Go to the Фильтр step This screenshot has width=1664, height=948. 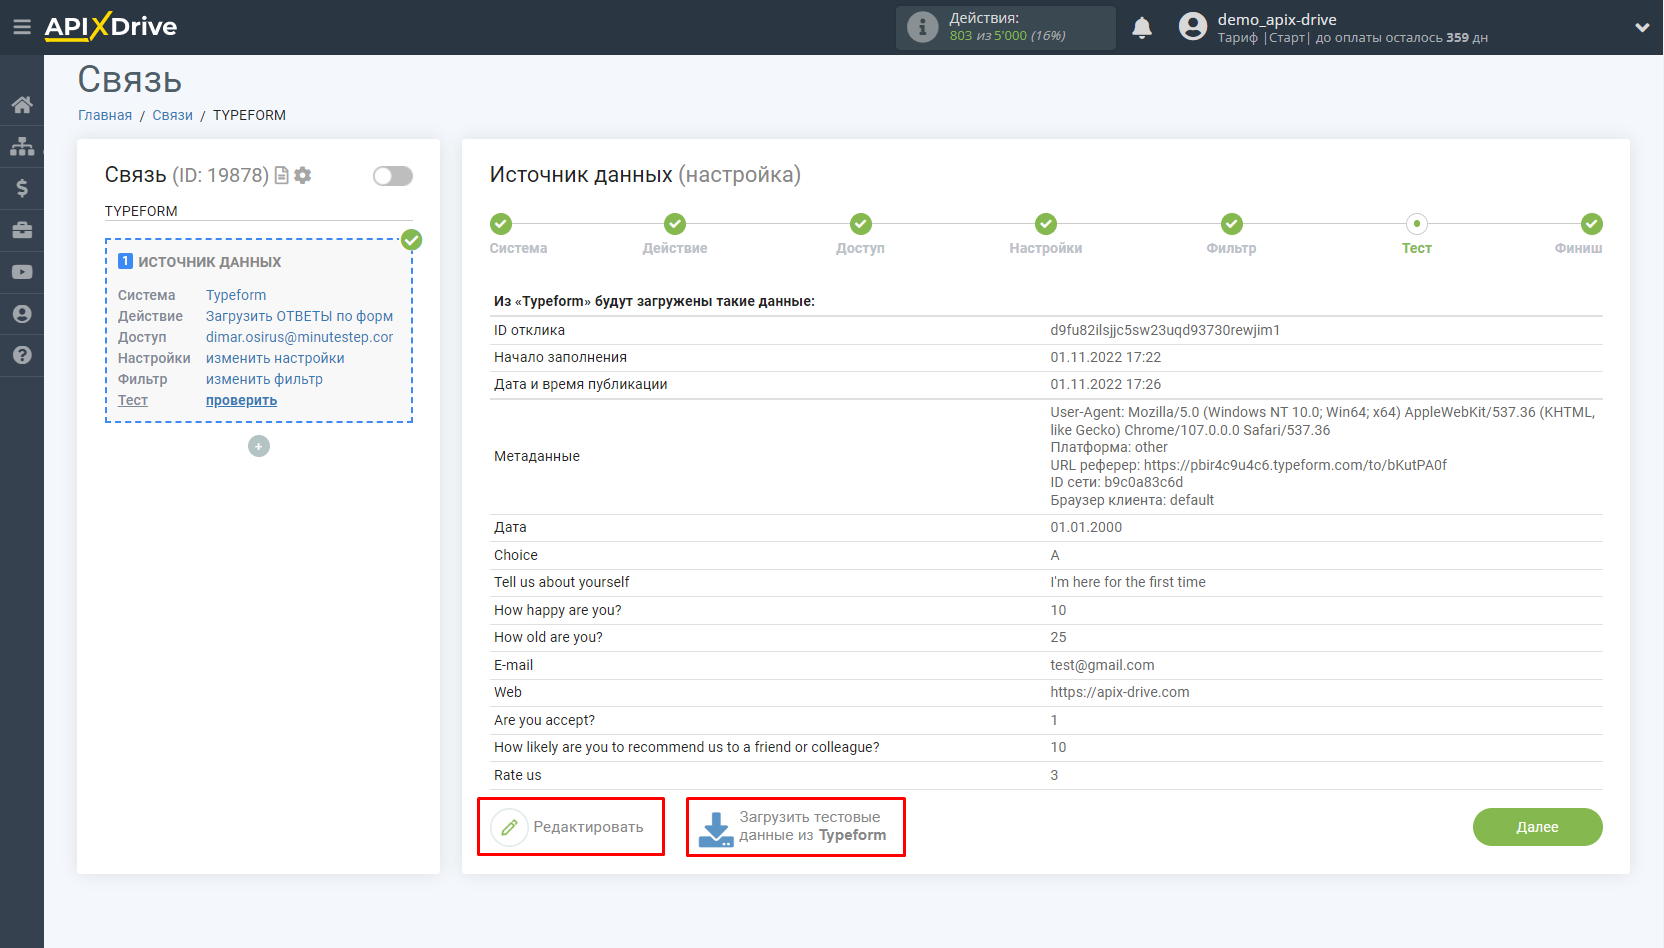[x=1231, y=235]
